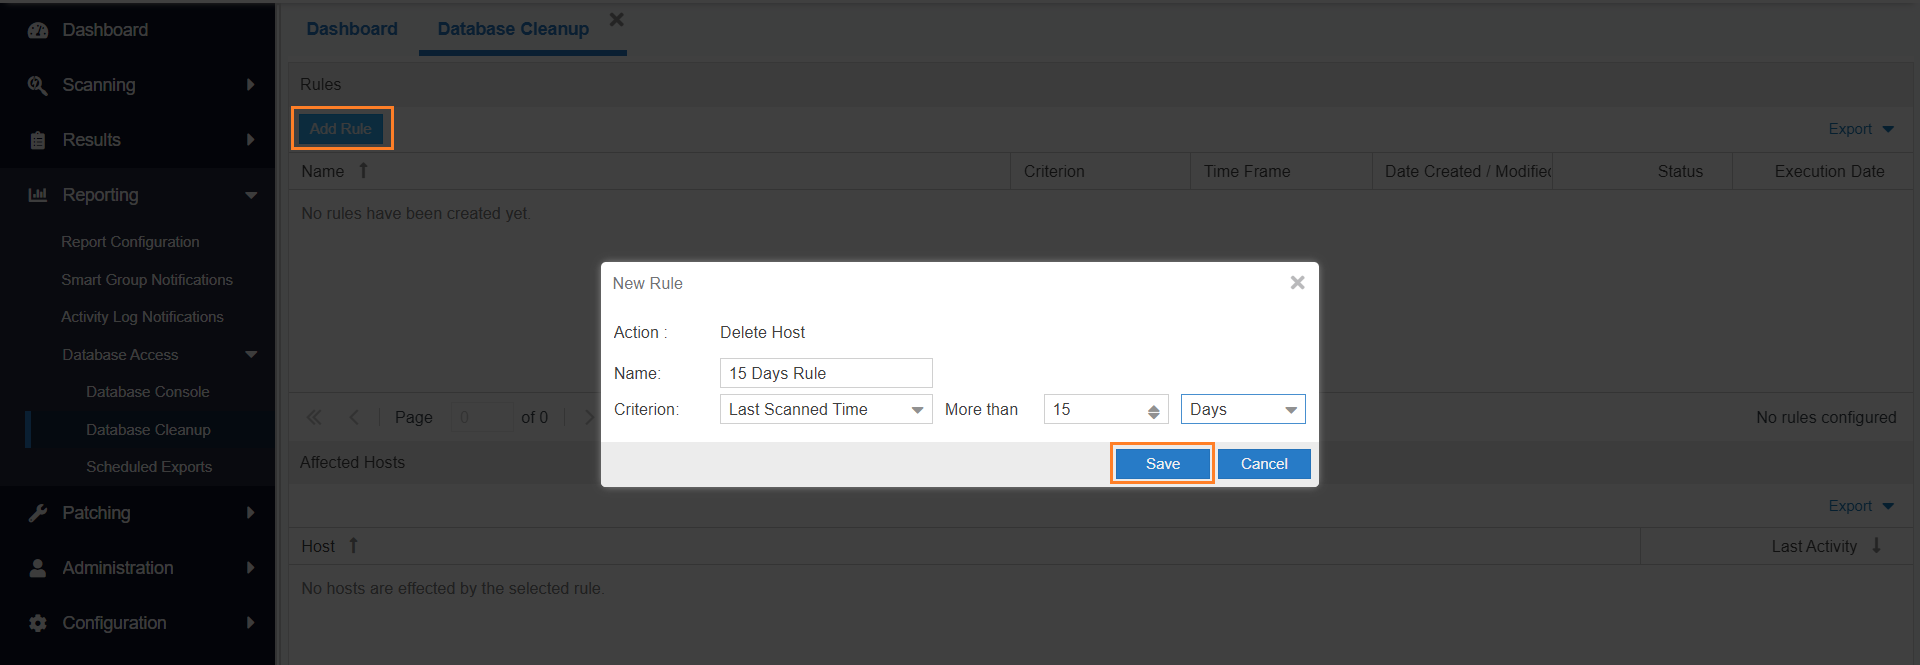Open Scheduled Exports in sidebar
The height and width of the screenshot is (665, 1920).
pos(149,467)
